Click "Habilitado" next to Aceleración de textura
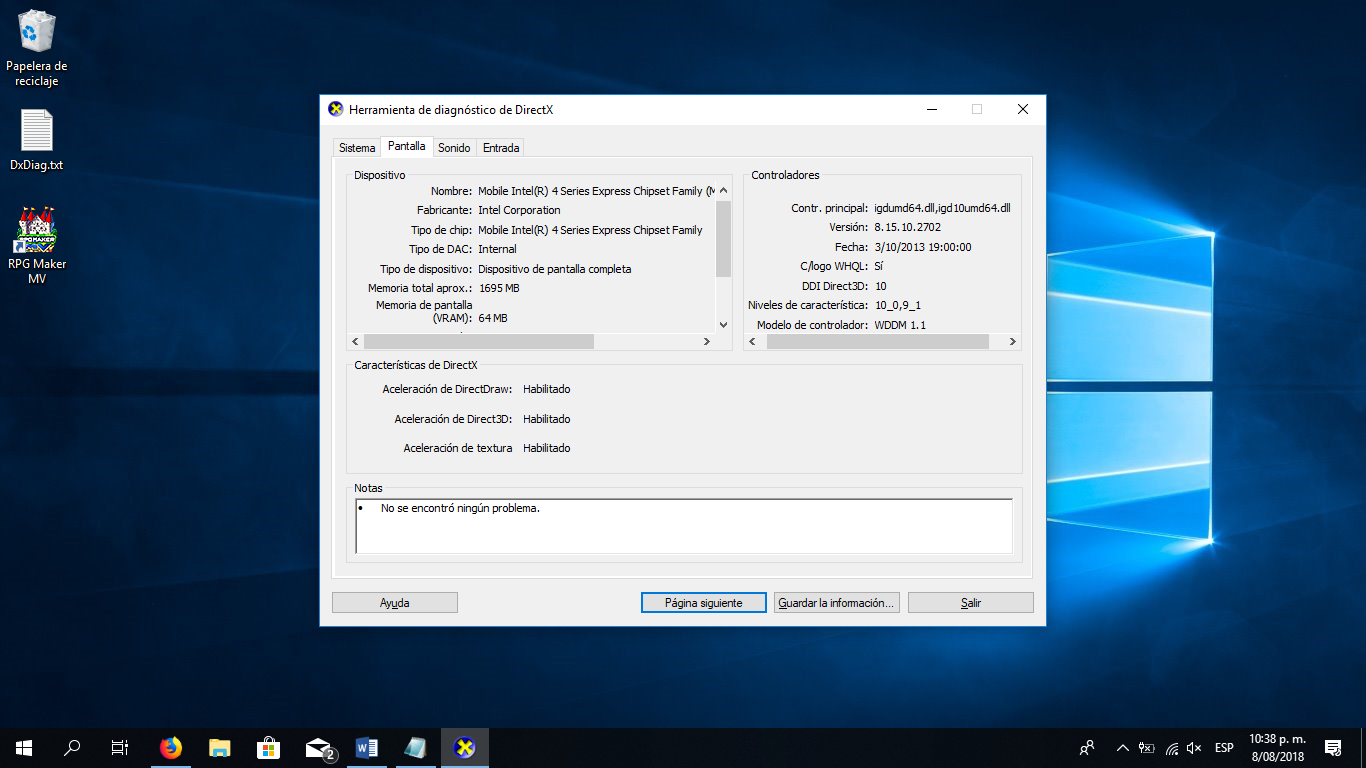Screen dimensions: 1366x768 tap(547, 448)
